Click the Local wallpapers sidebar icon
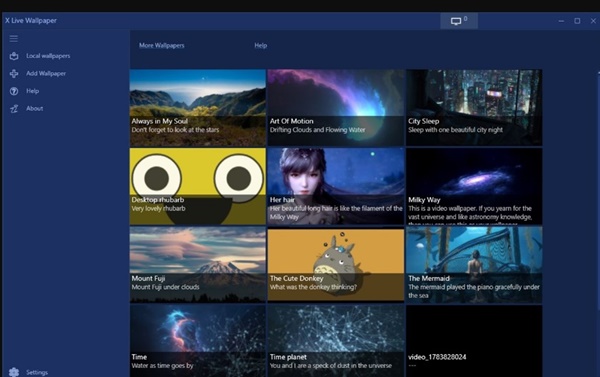 tap(14, 56)
